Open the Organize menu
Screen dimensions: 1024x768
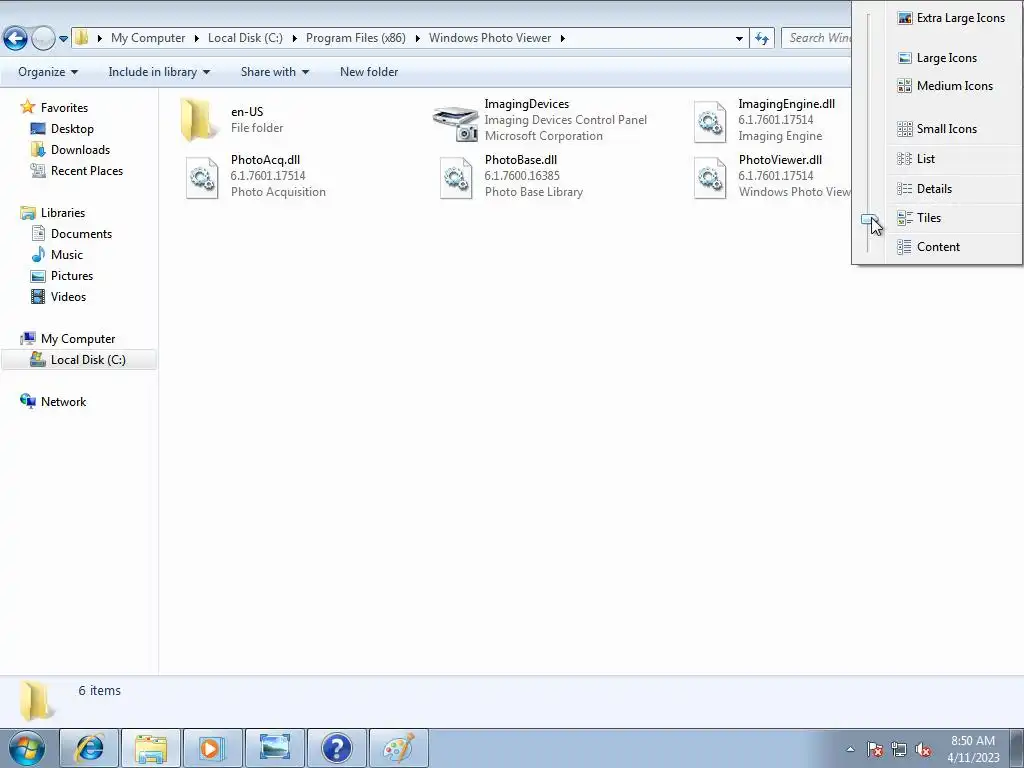[x=48, y=72]
